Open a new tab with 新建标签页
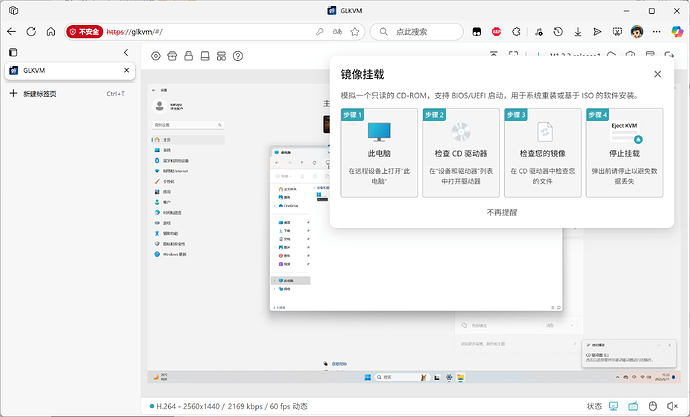This screenshot has width=690, height=417. (40, 93)
